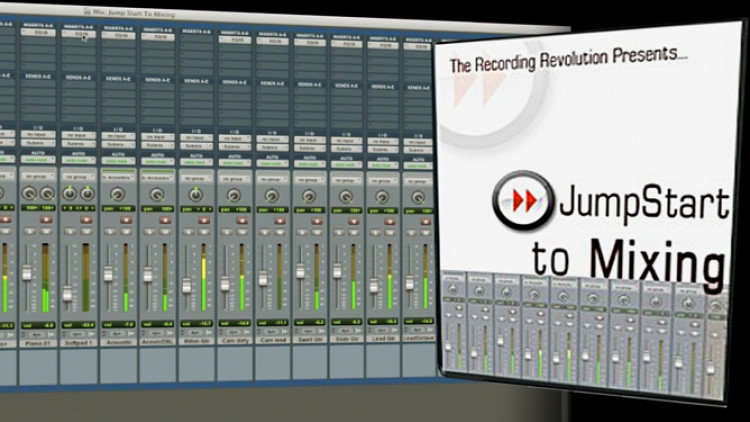750x422 pixels.
Task: Open the group selector on Rthm Gtr track
Action: coord(196,178)
